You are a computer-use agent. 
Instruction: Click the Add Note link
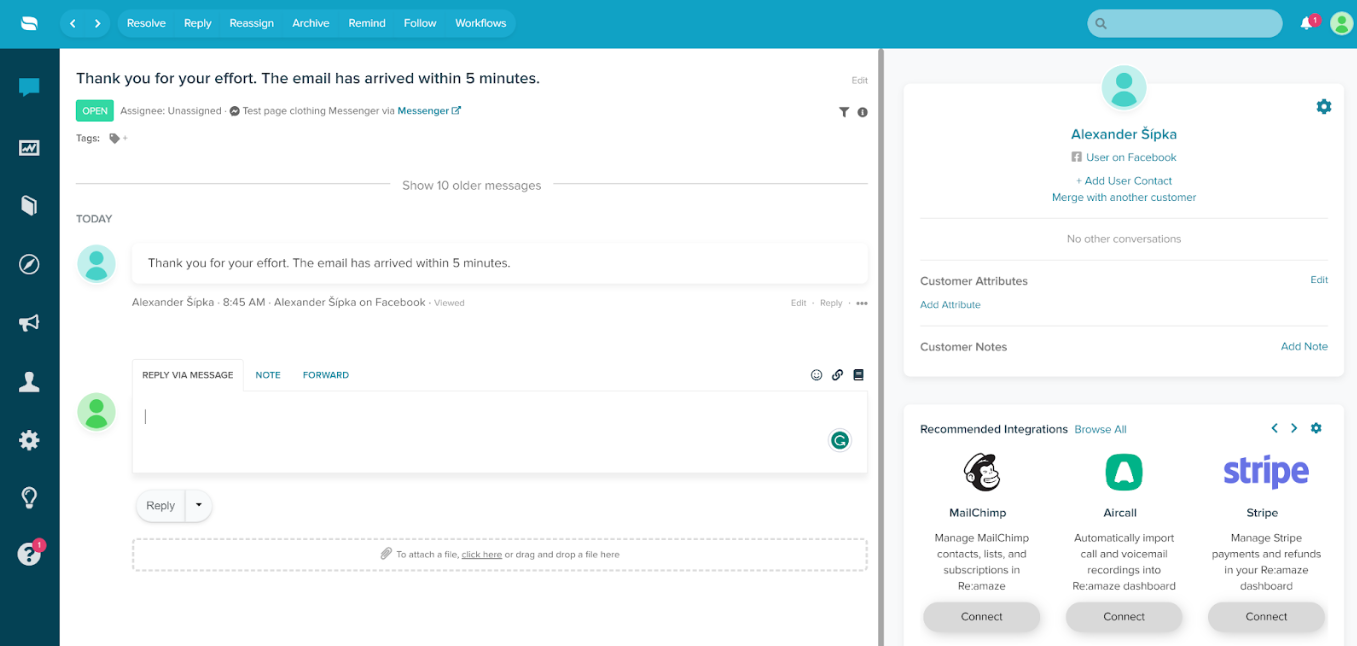click(x=1304, y=346)
